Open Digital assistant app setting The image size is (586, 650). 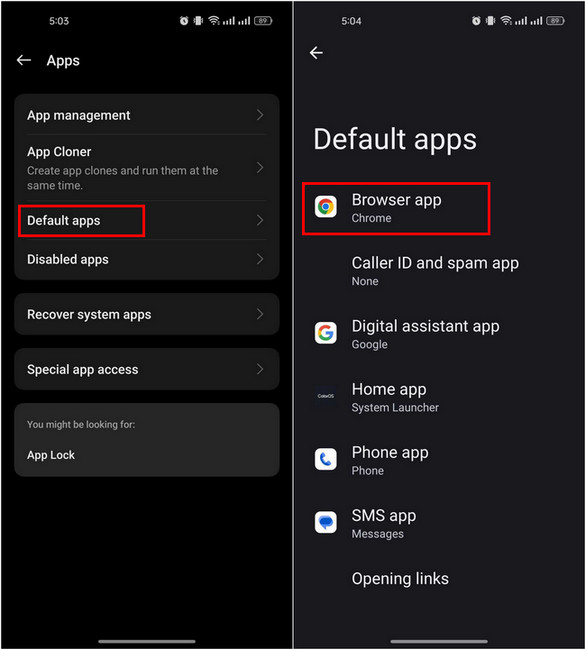[439, 334]
